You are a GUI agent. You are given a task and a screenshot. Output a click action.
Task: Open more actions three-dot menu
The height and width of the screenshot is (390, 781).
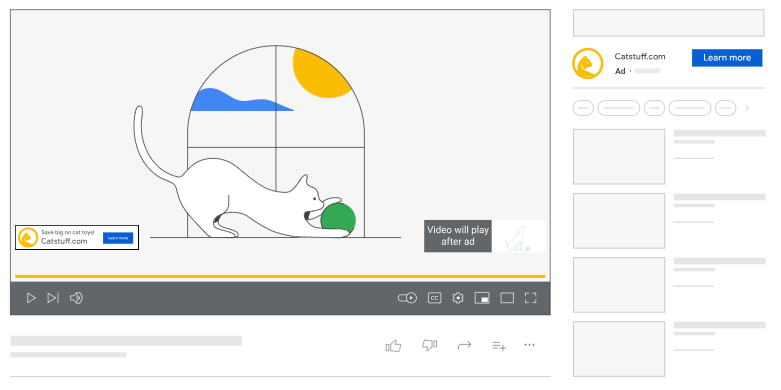click(529, 345)
